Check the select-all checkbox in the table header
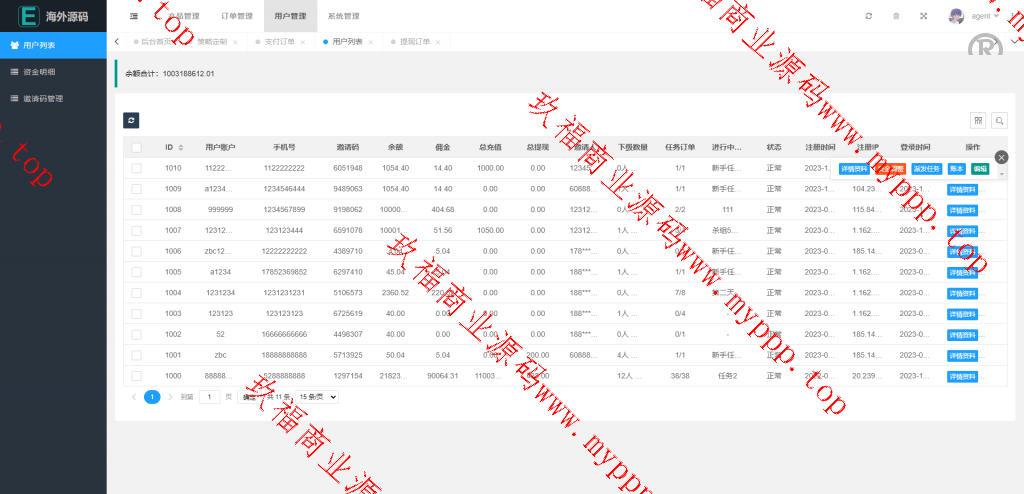1024x494 pixels. pos(136,147)
